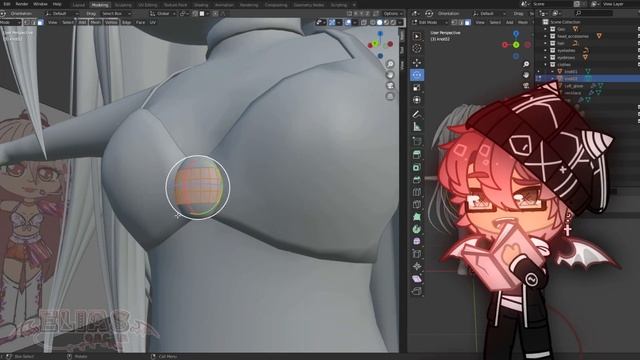
Task: Click the pan hand gizmo in left viewport
Action: 390,75
